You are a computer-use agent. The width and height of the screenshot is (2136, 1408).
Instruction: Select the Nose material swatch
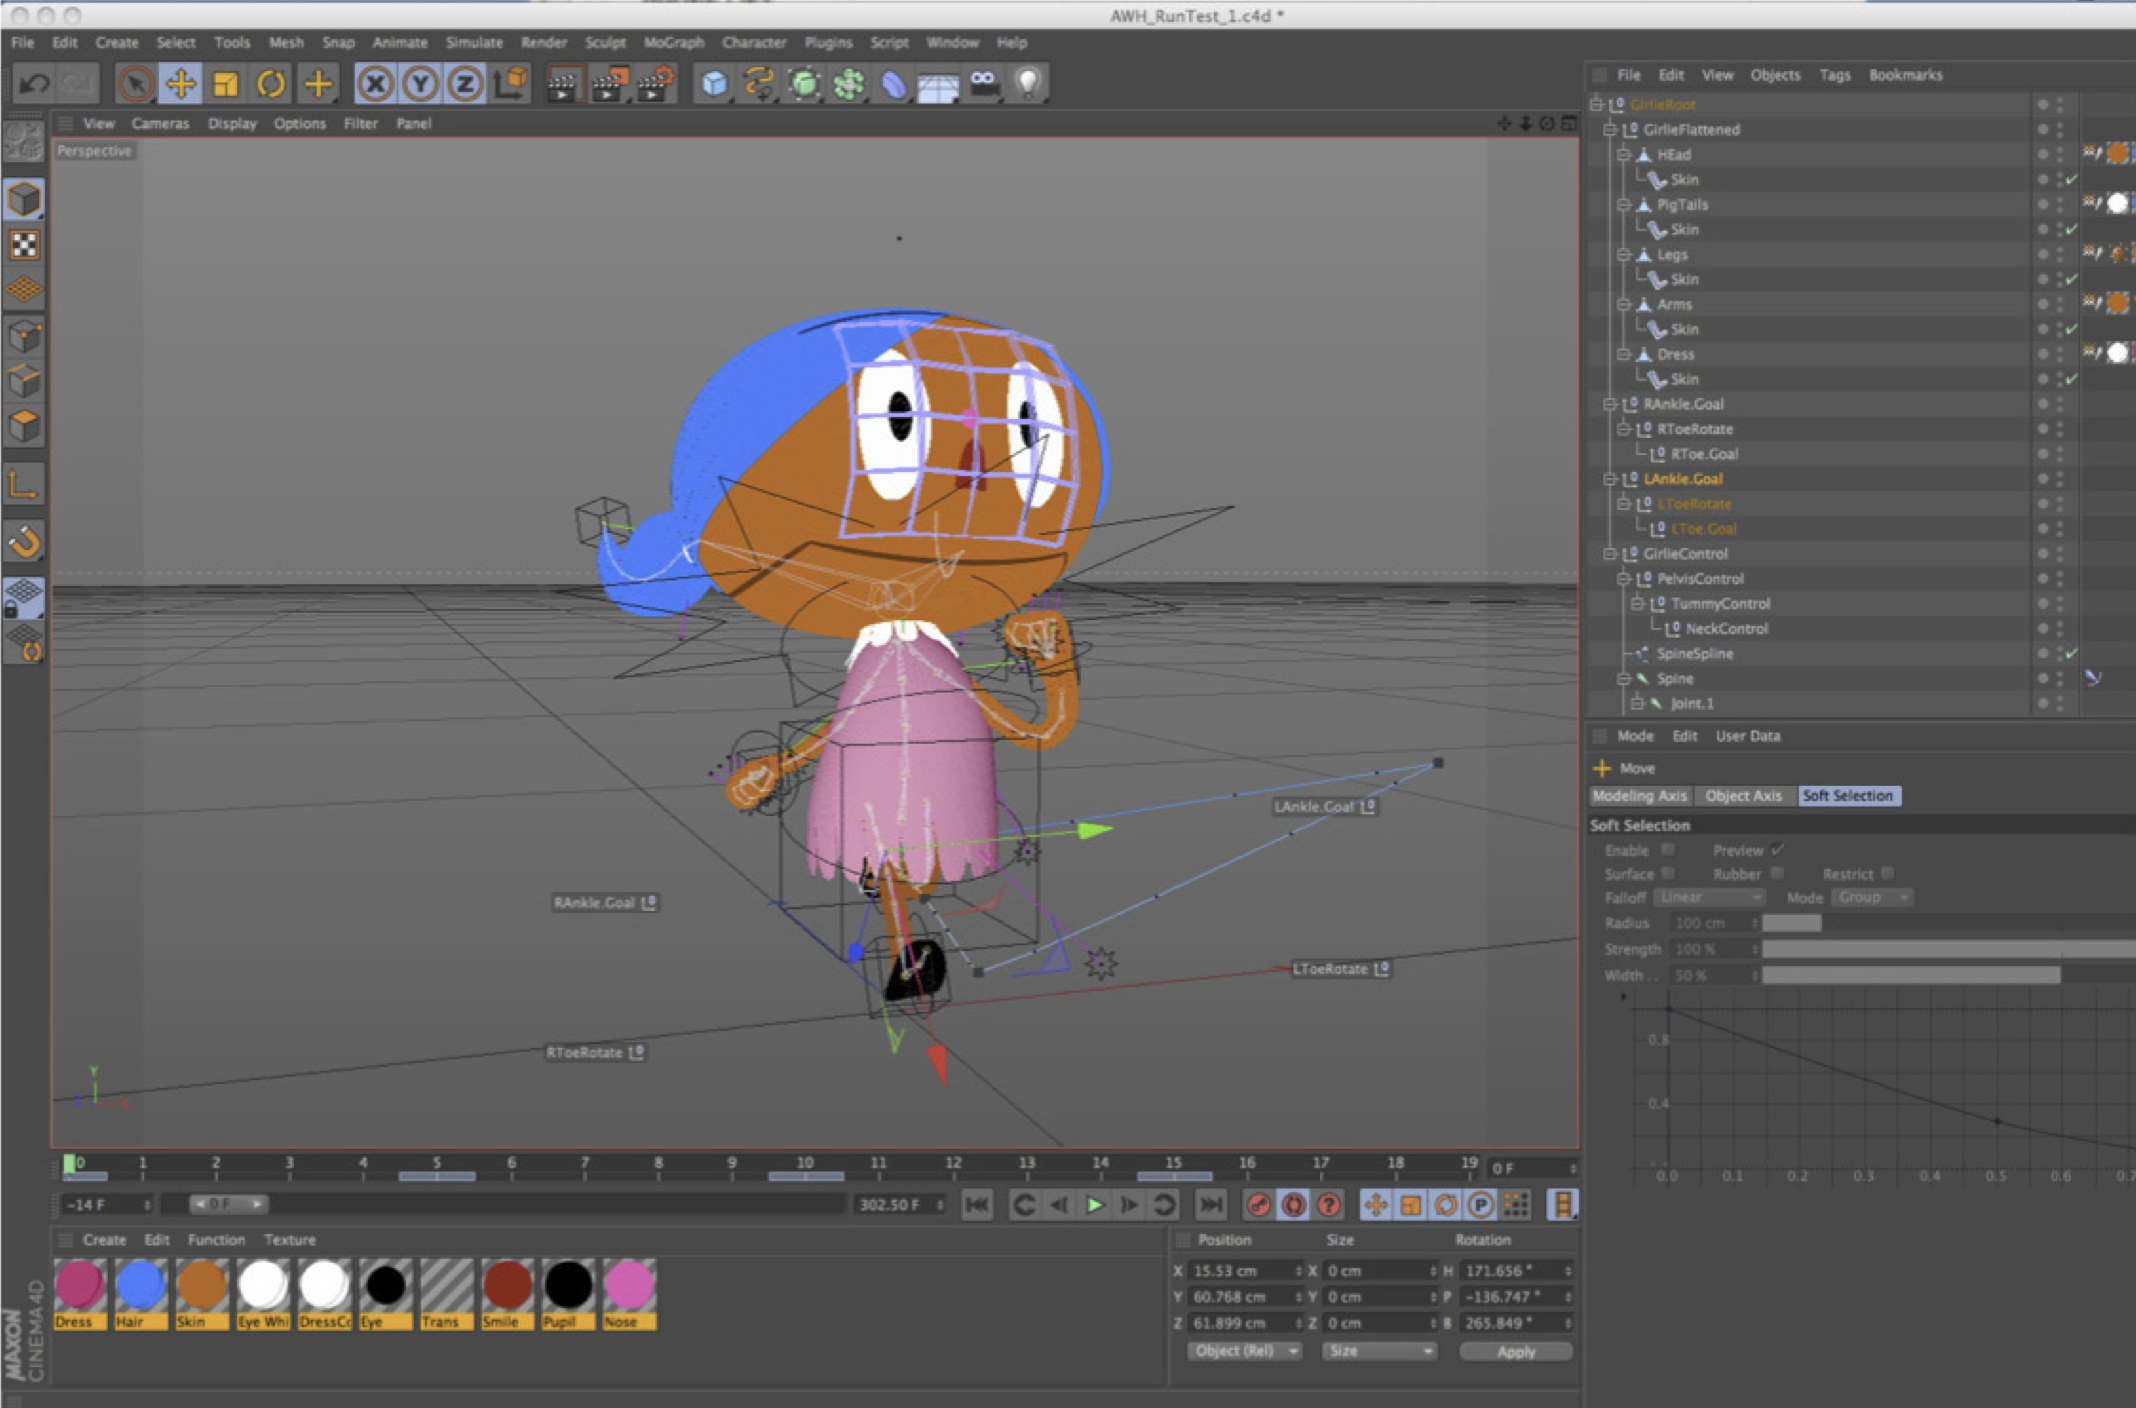629,1294
